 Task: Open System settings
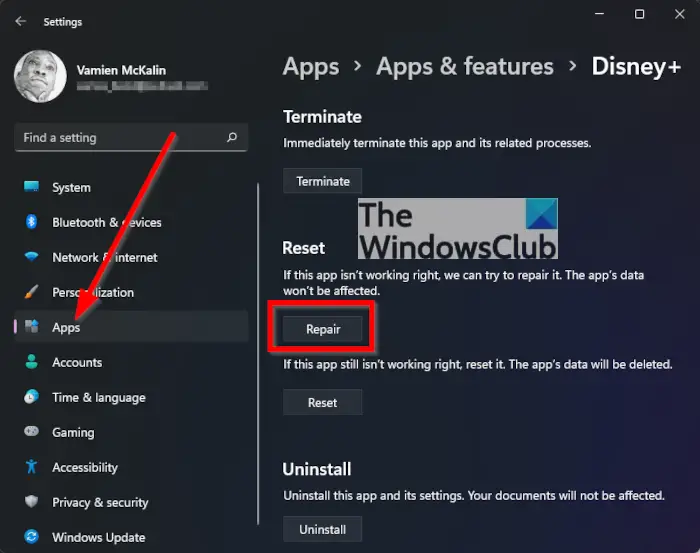(131, 187)
